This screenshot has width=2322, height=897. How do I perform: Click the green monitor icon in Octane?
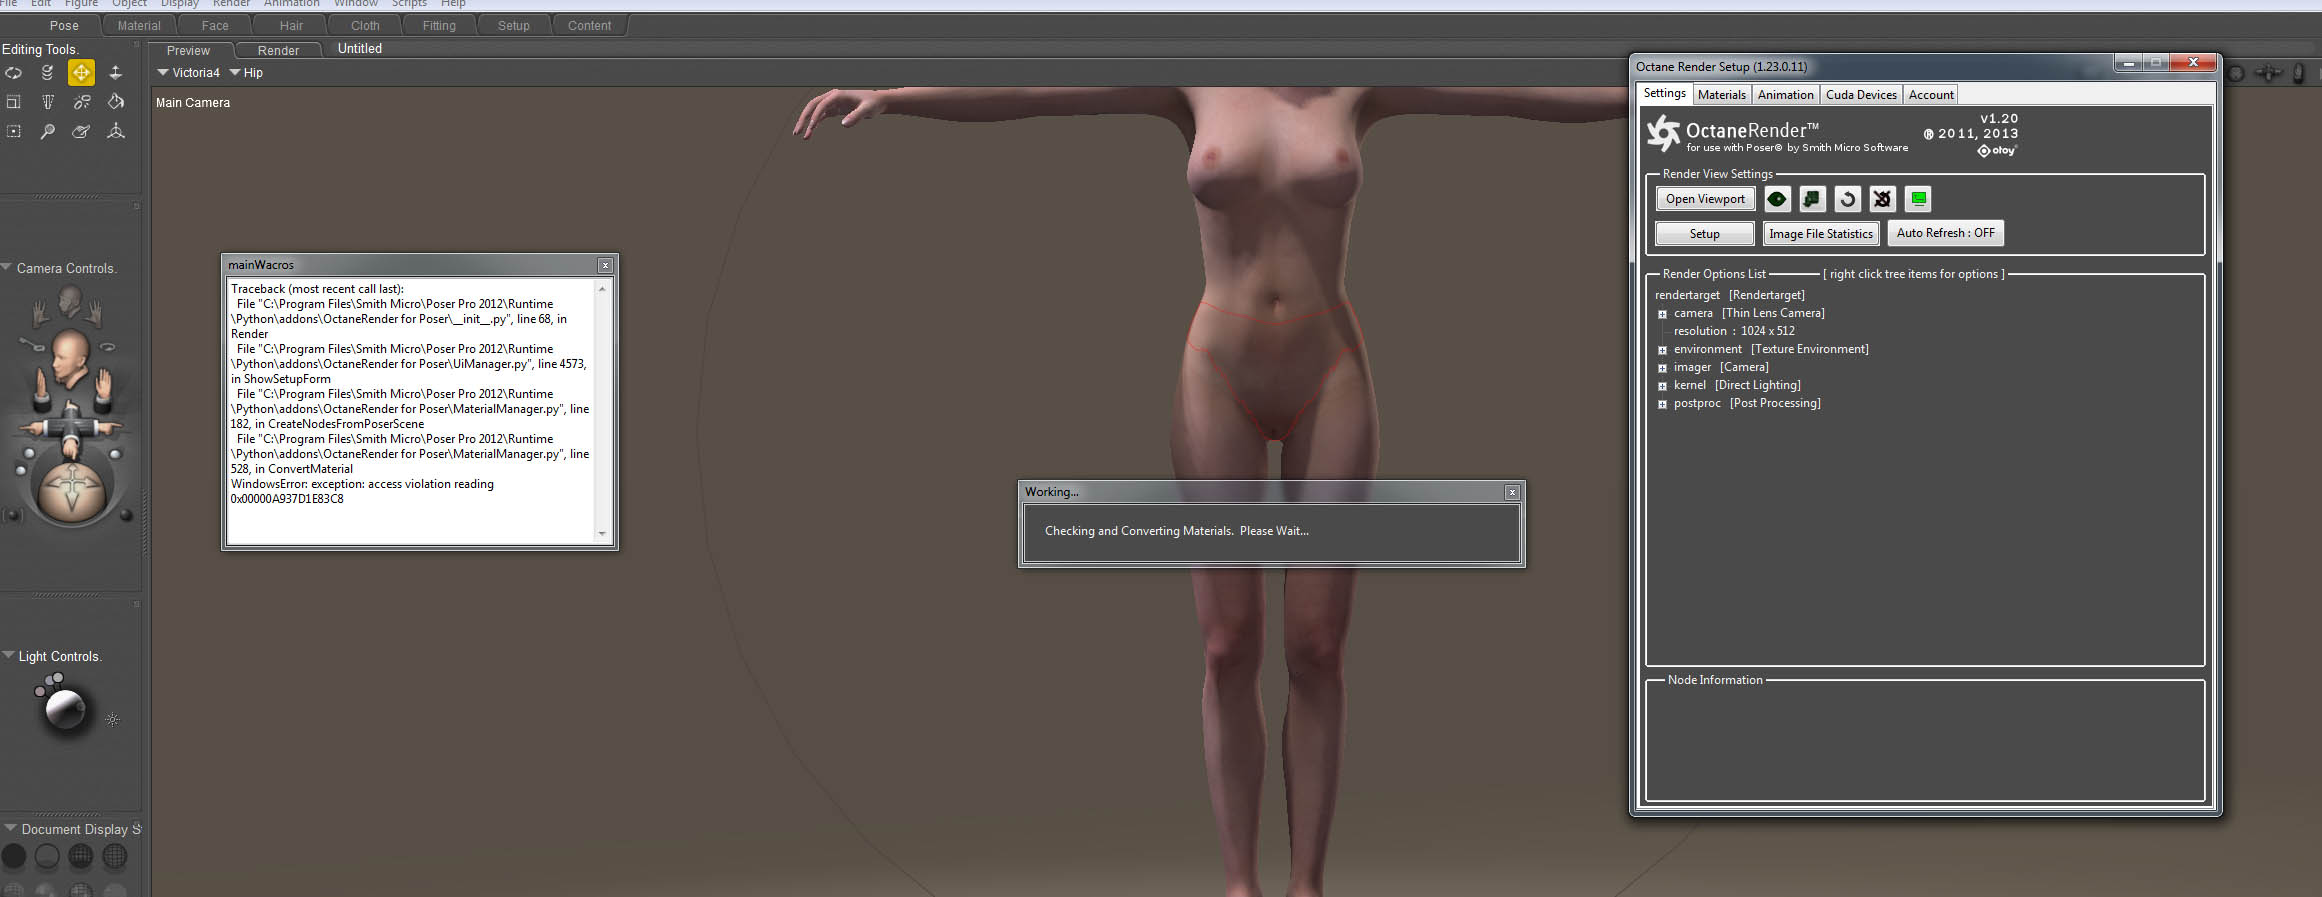[1918, 199]
